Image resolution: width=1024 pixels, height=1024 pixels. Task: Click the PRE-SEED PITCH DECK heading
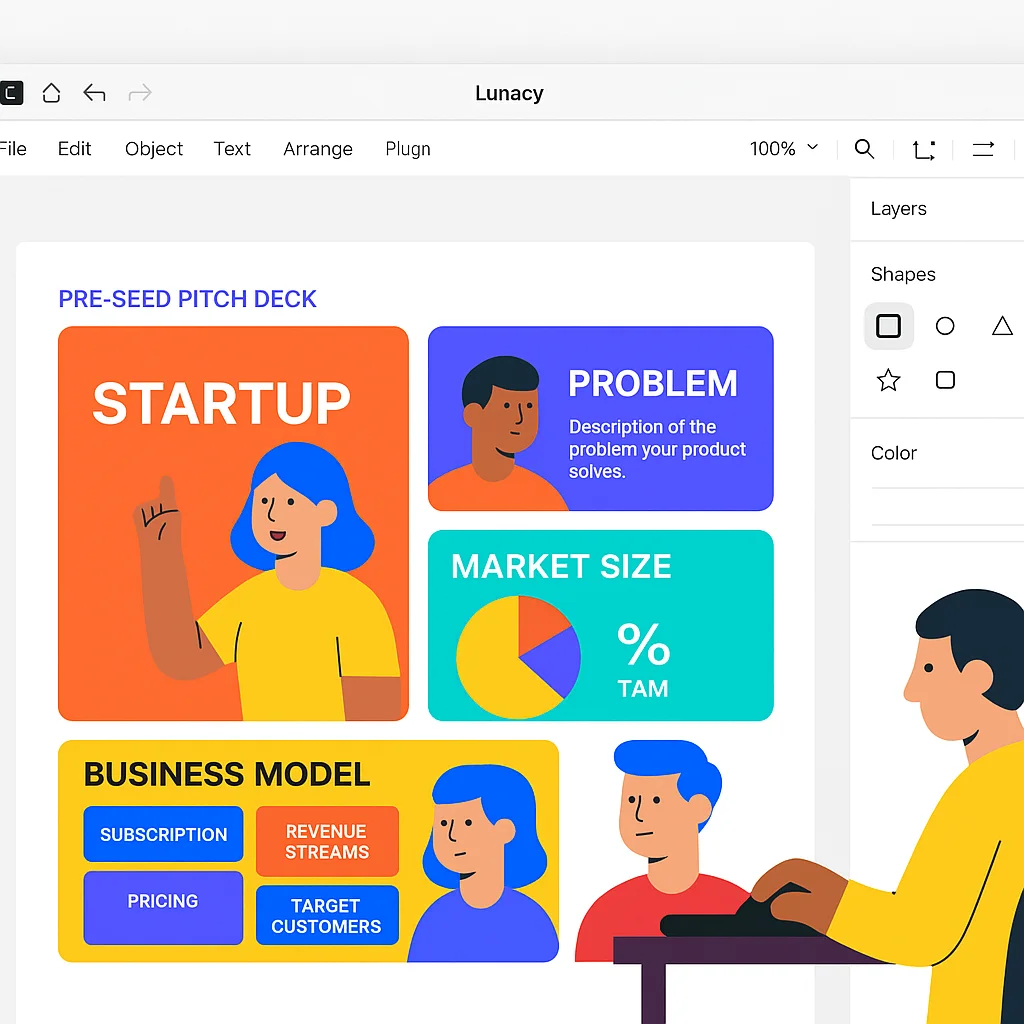click(187, 298)
